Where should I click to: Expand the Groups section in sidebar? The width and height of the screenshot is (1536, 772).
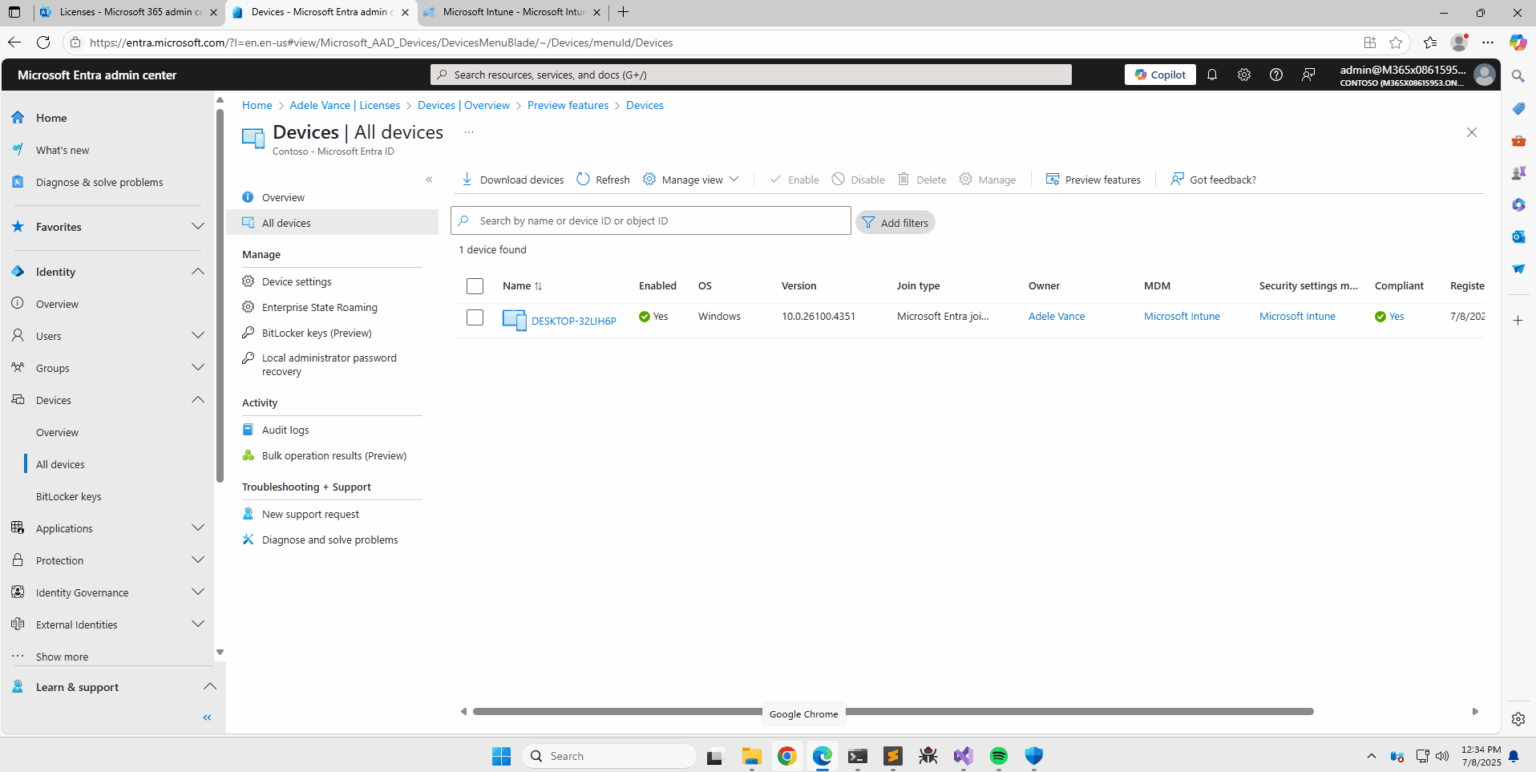[x=197, y=368]
